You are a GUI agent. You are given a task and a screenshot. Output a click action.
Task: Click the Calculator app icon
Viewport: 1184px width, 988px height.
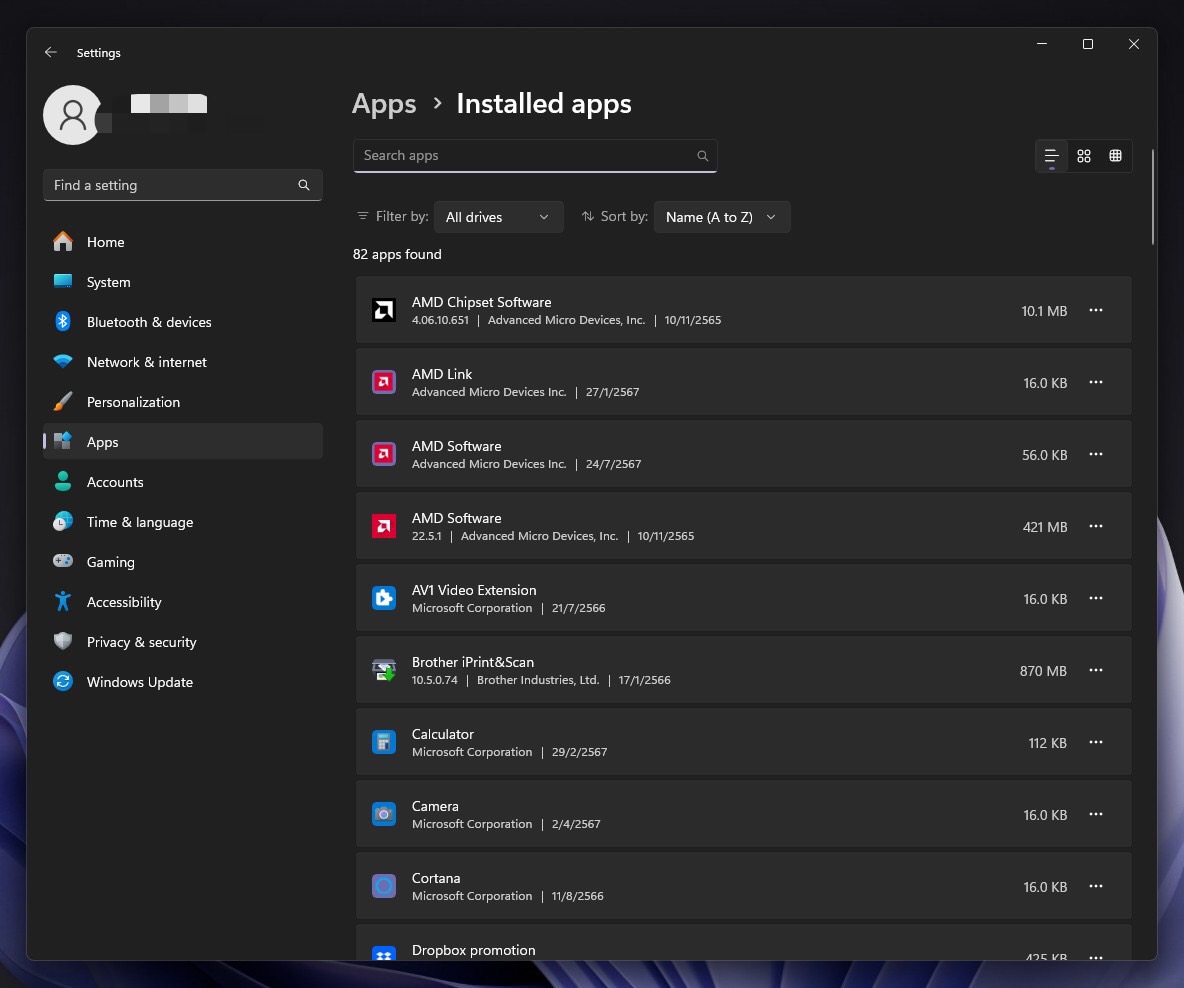(384, 743)
